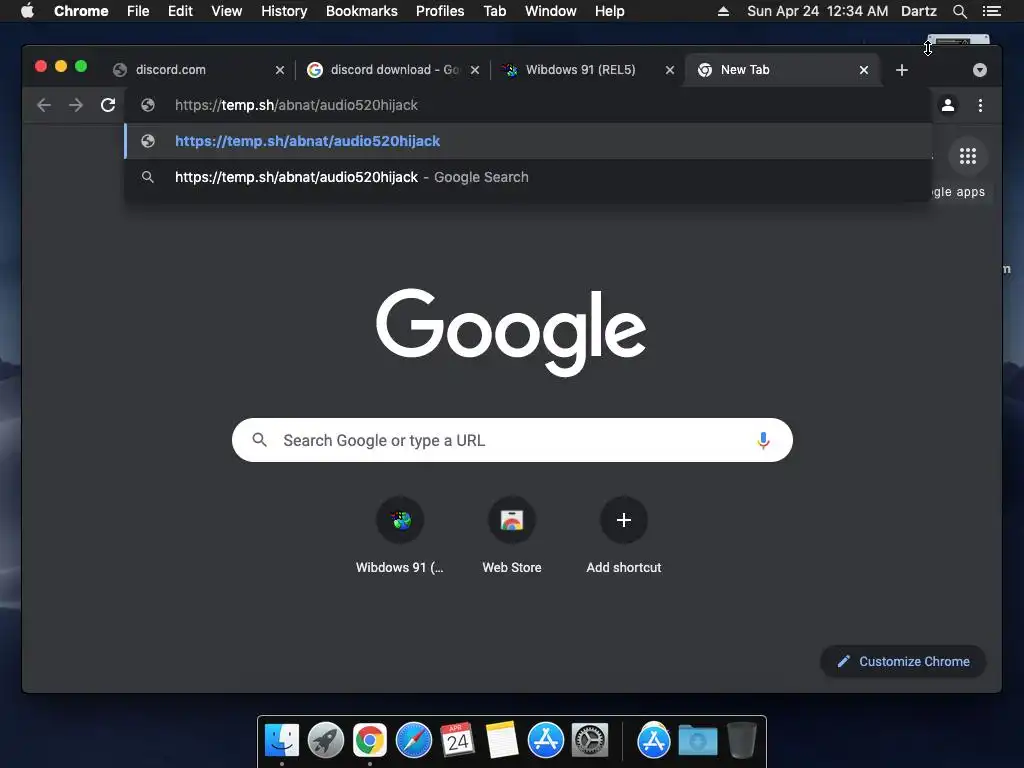Click the Search Google or type a URL box
Viewport: 1024px width, 768px height.
[x=512, y=440]
